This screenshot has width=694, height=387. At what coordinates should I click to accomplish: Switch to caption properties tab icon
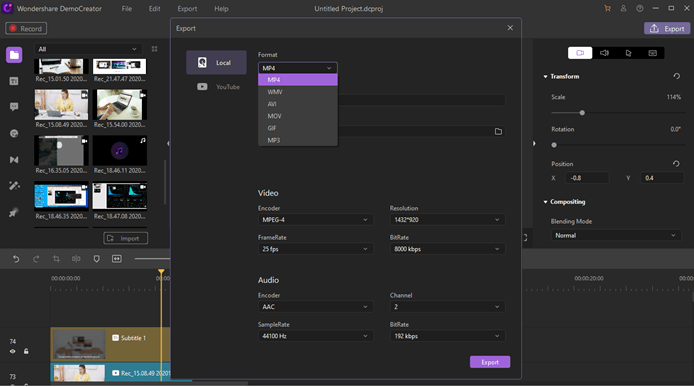652,53
